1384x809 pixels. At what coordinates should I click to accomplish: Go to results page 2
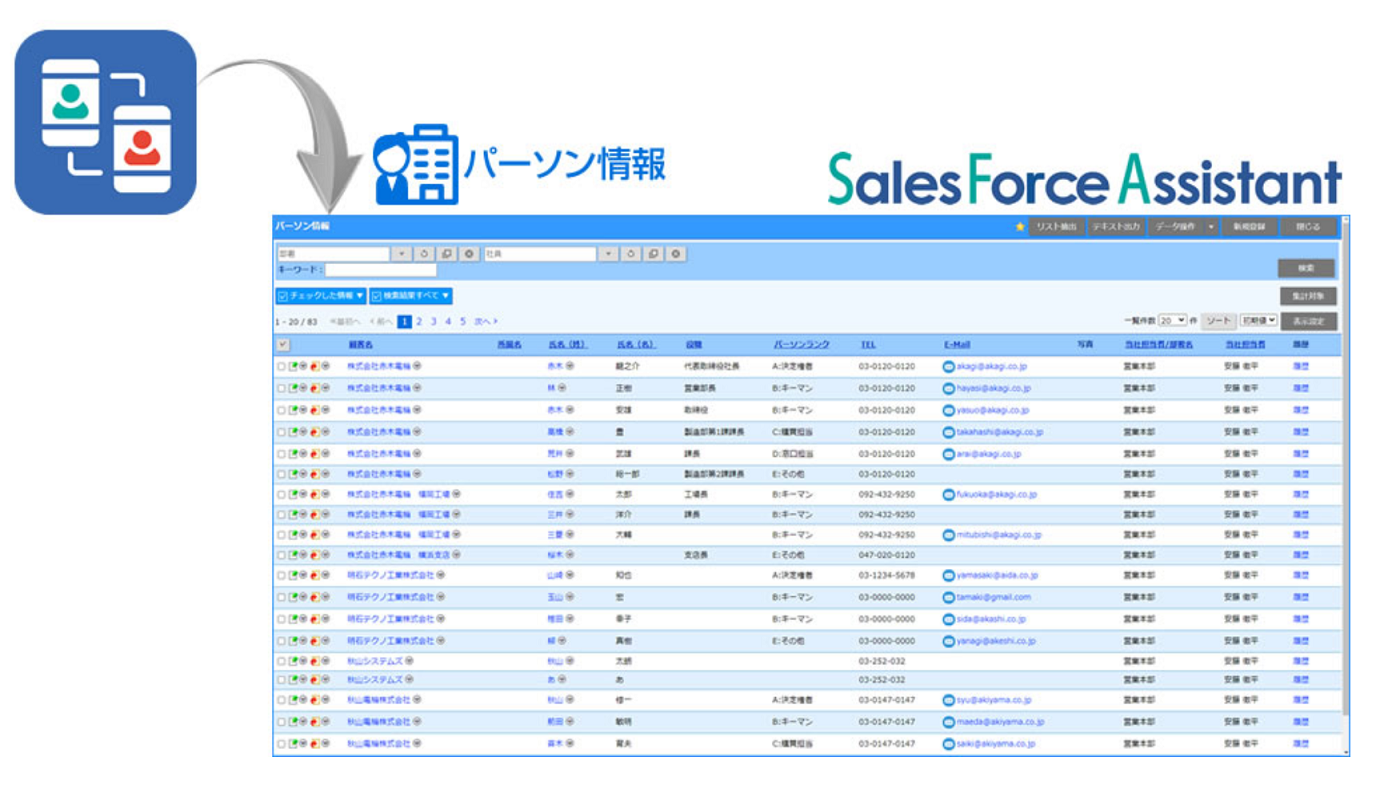point(419,321)
